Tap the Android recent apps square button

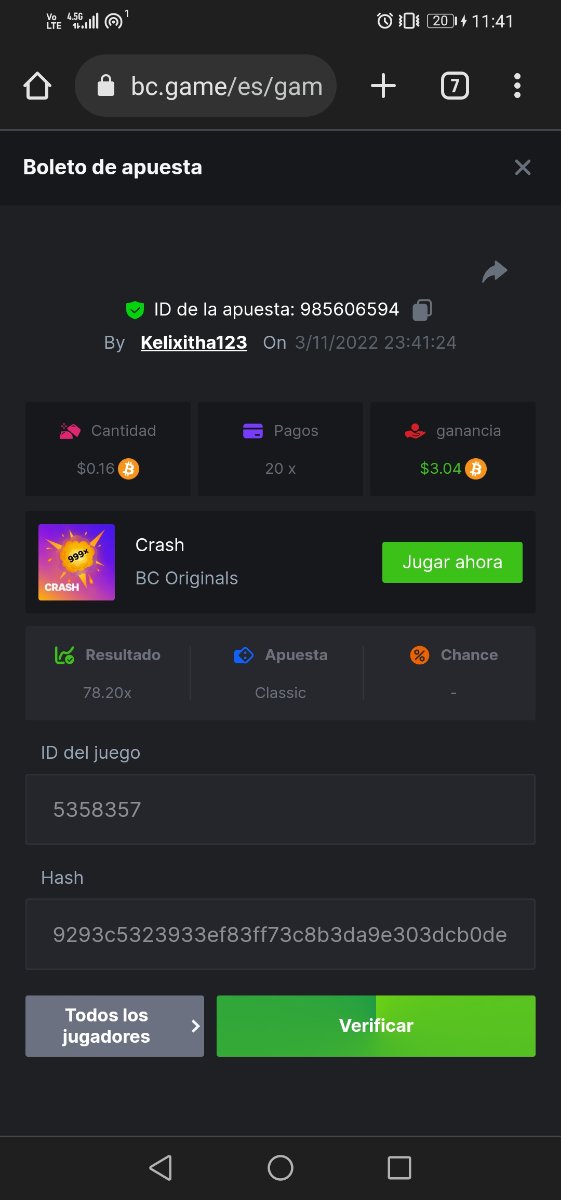point(399,1167)
